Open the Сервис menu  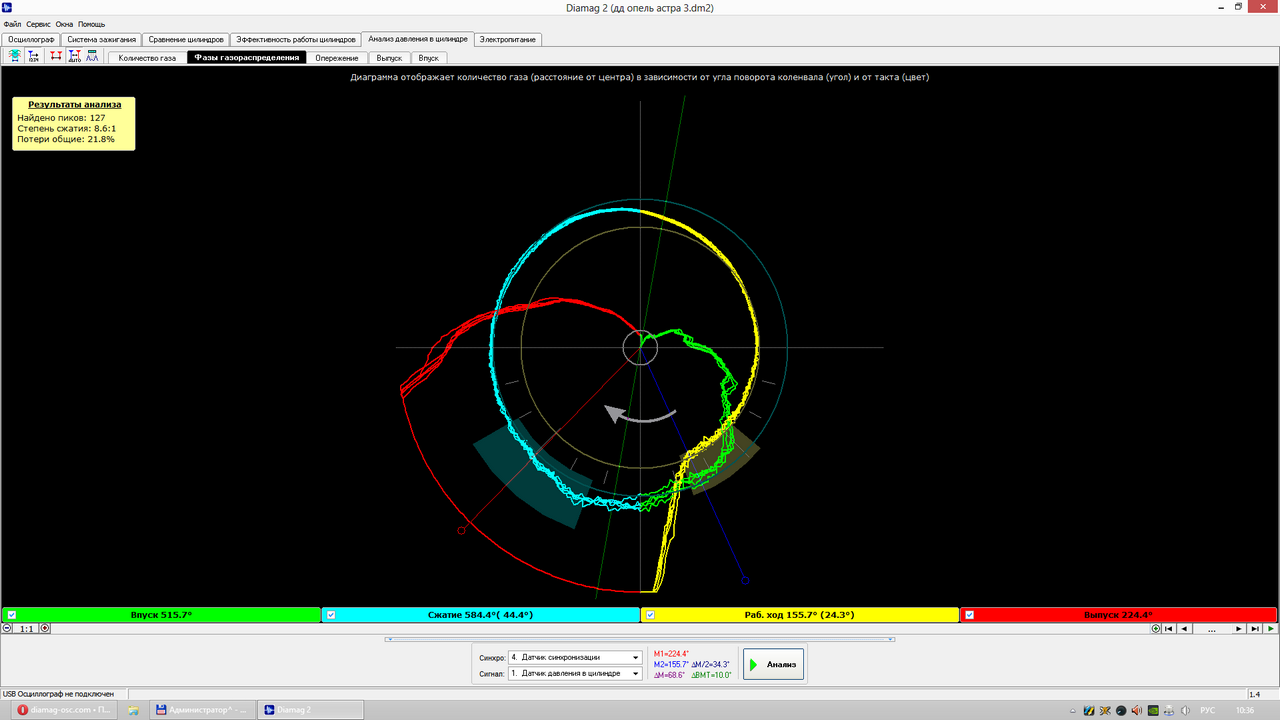[39, 23]
